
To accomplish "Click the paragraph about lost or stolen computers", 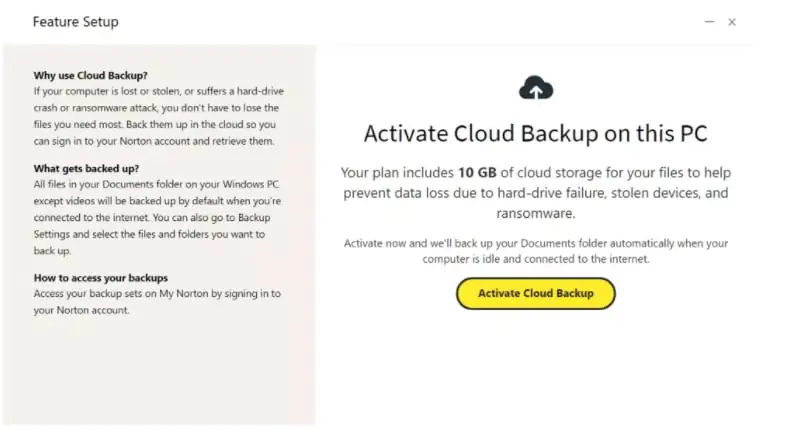I will pos(155,115).
